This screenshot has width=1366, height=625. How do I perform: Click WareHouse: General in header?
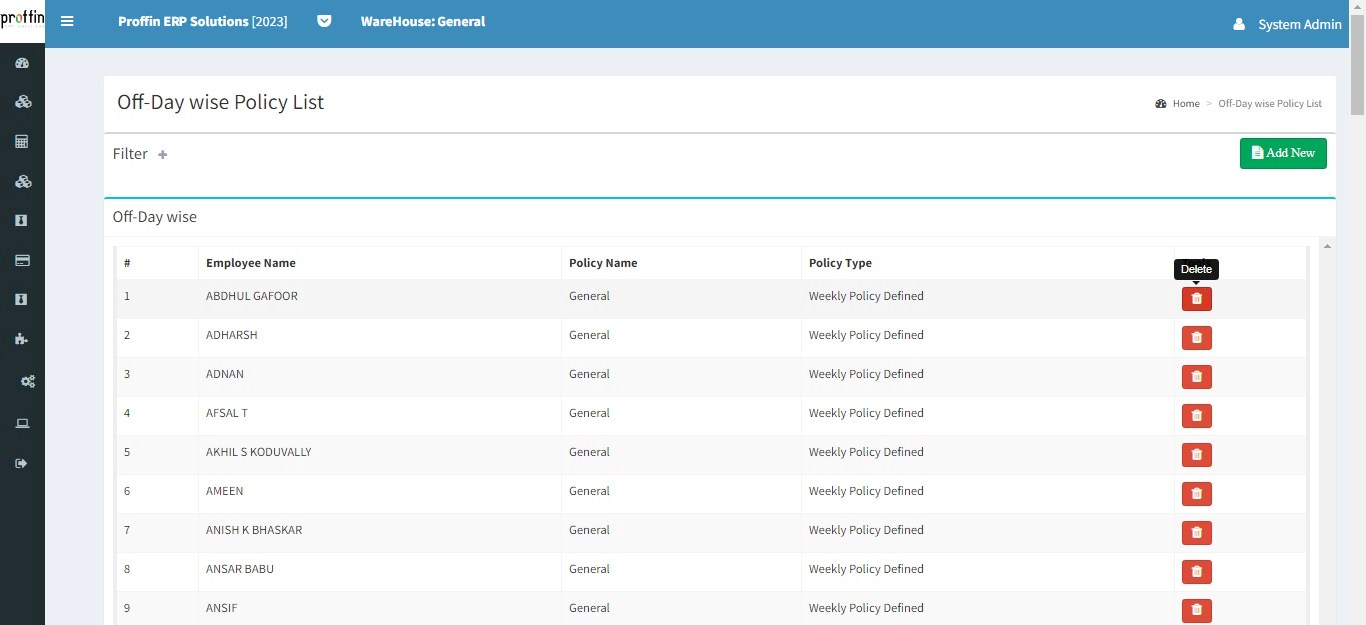click(423, 21)
